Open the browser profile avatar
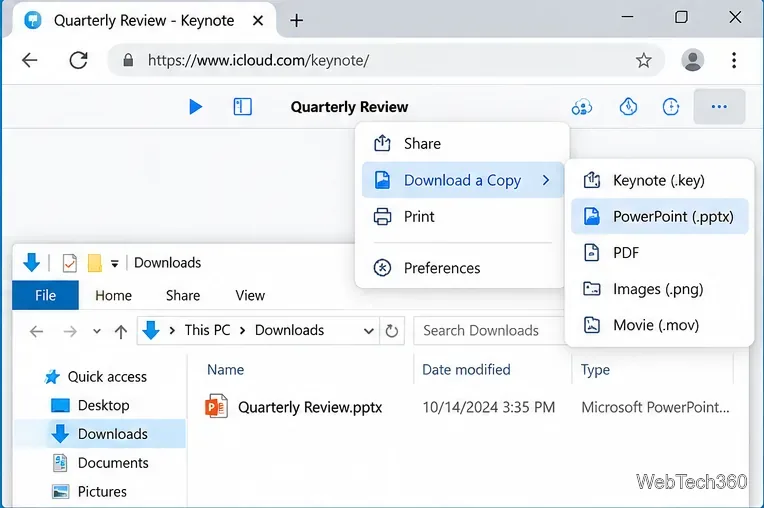 692,60
